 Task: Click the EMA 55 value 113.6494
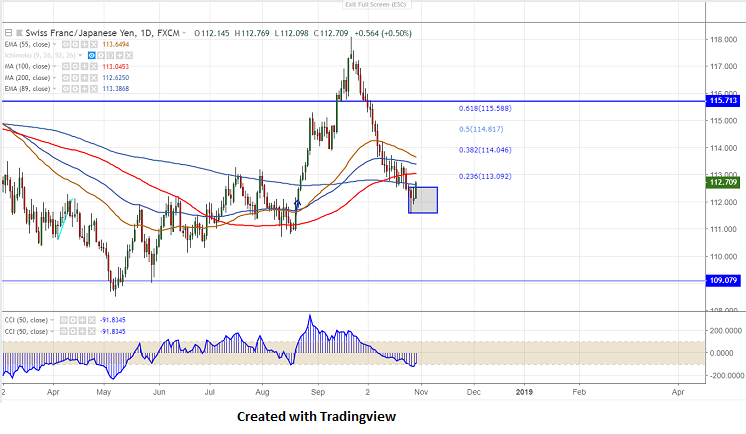point(116,44)
